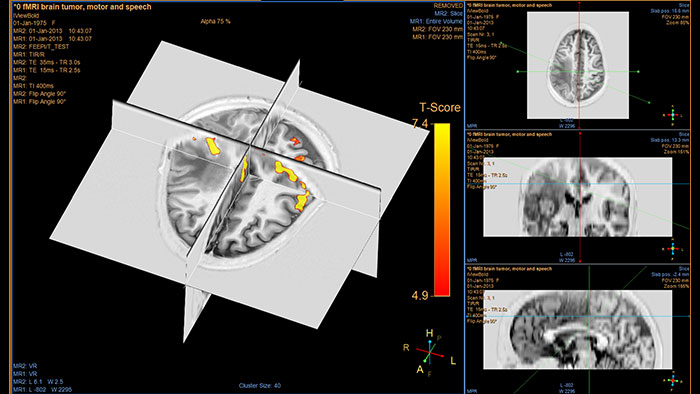The width and height of the screenshot is (700, 394).
Task: Click the Slab pos: 15.6 mm label in axial view
Action: 670,11
